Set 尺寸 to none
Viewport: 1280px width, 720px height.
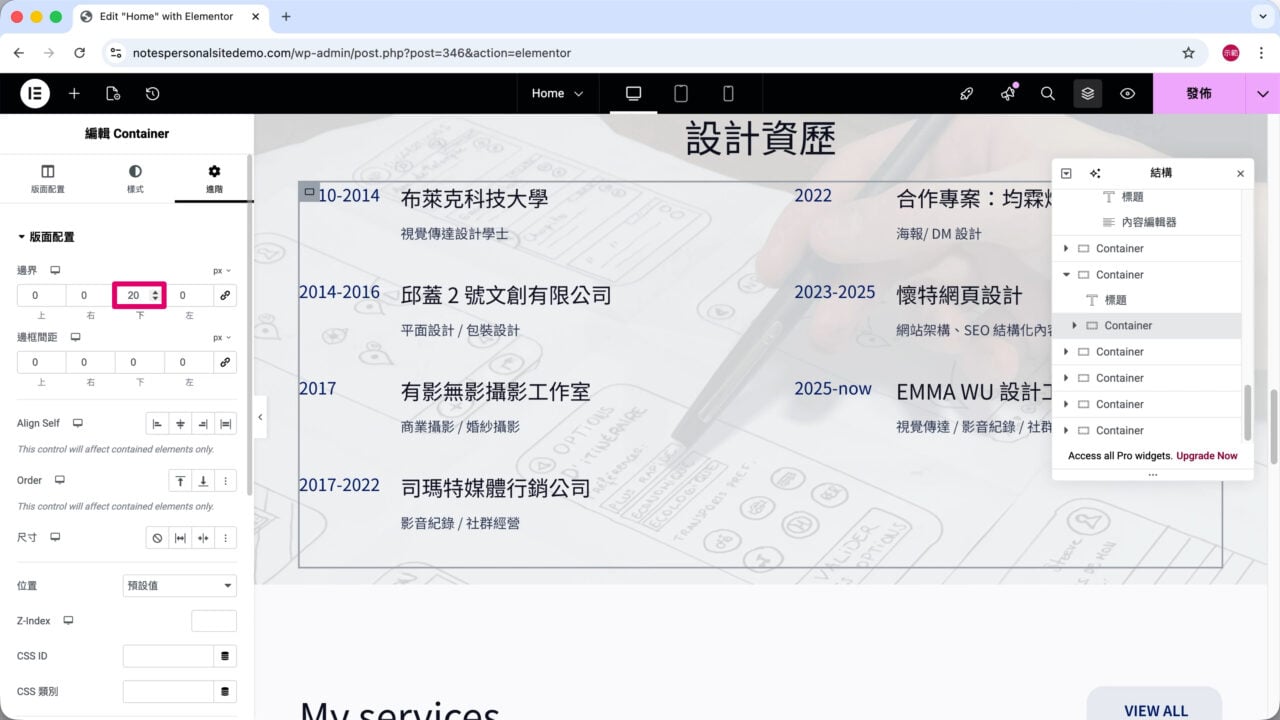coord(157,538)
